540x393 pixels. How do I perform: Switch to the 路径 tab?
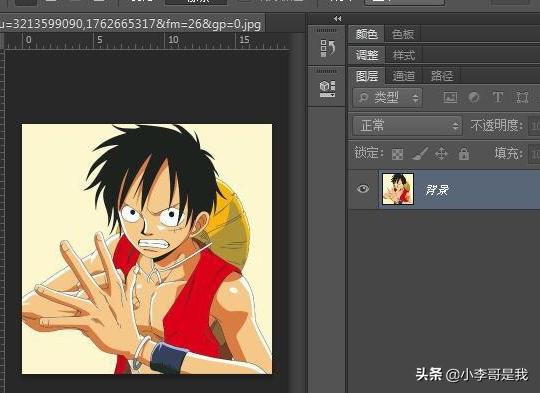(442, 76)
